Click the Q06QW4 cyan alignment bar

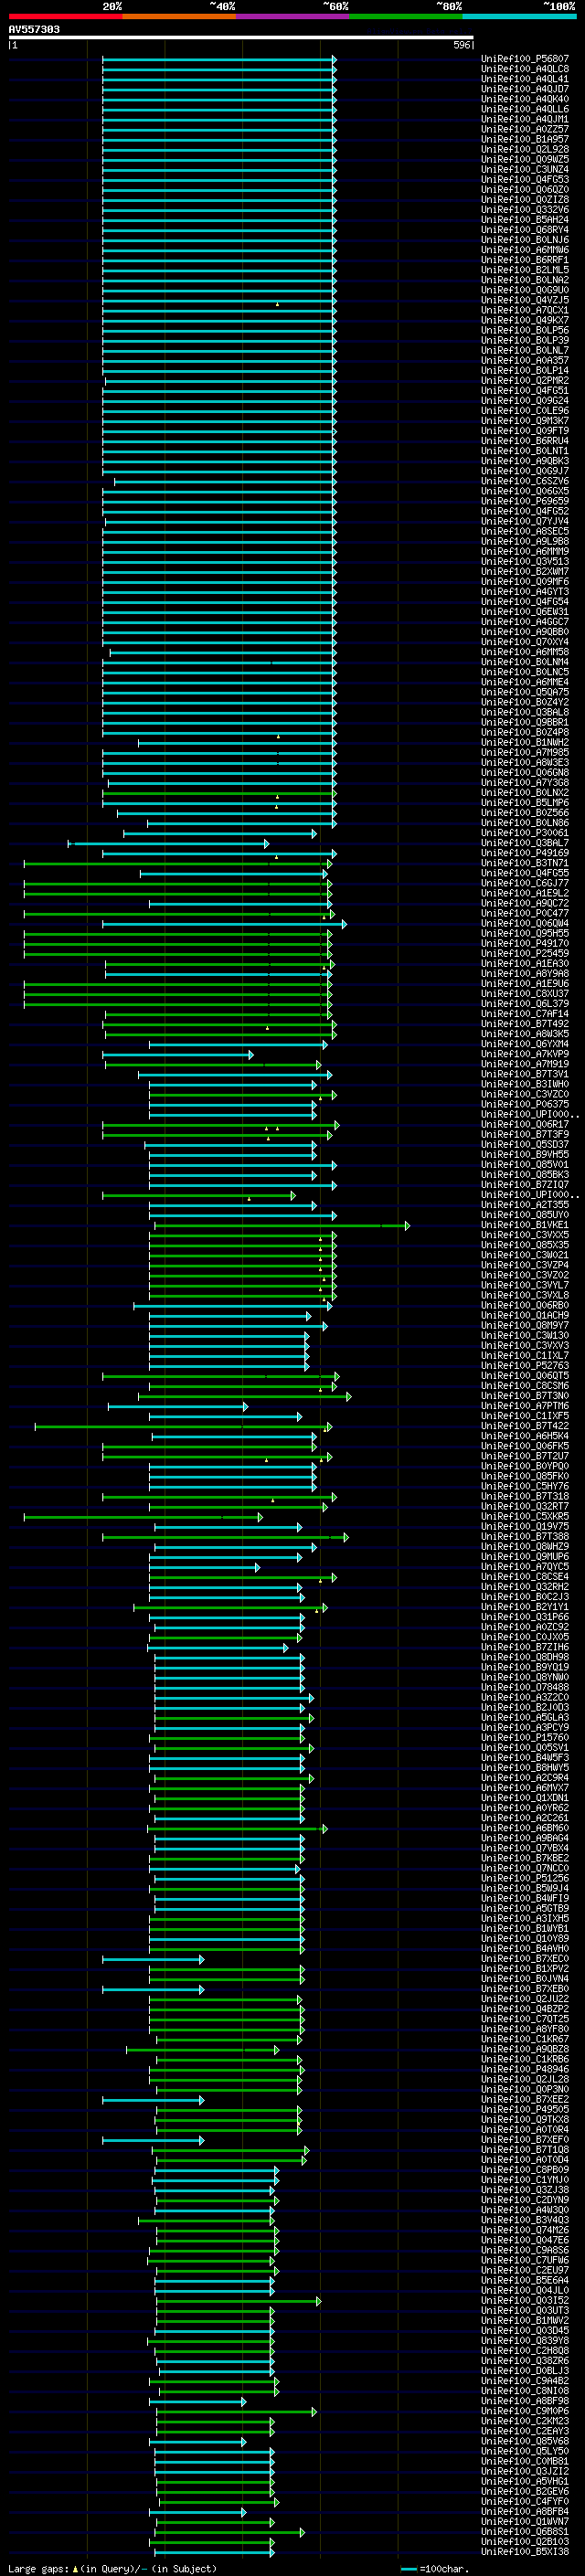[225, 924]
